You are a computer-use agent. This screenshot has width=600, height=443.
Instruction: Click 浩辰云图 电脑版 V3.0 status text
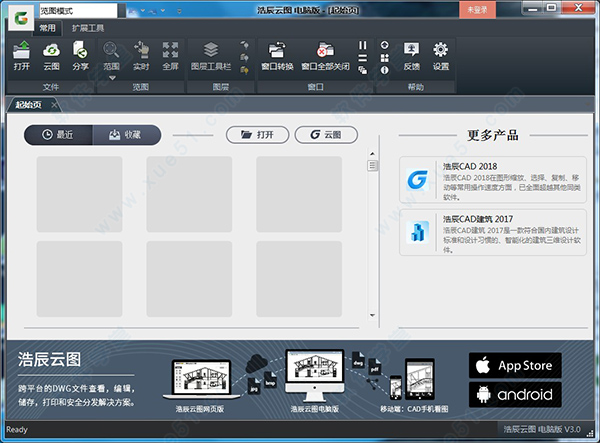click(x=542, y=430)
